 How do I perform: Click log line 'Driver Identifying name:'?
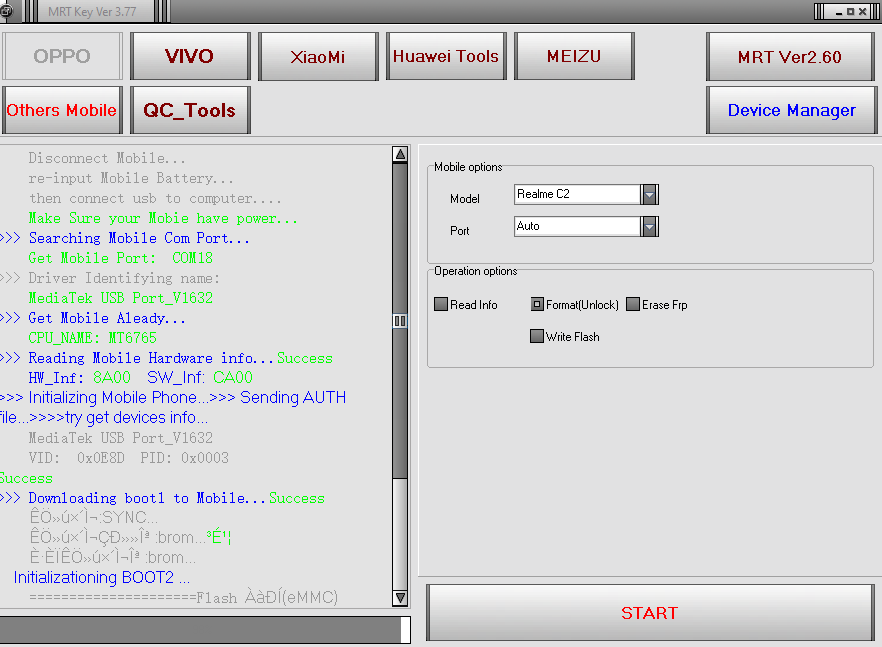(124, 278)
